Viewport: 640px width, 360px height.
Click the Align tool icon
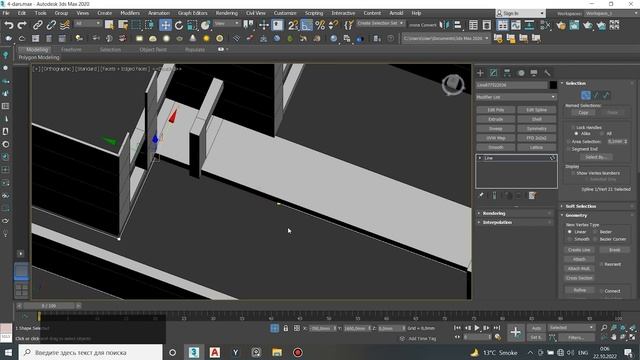point(458,25)
